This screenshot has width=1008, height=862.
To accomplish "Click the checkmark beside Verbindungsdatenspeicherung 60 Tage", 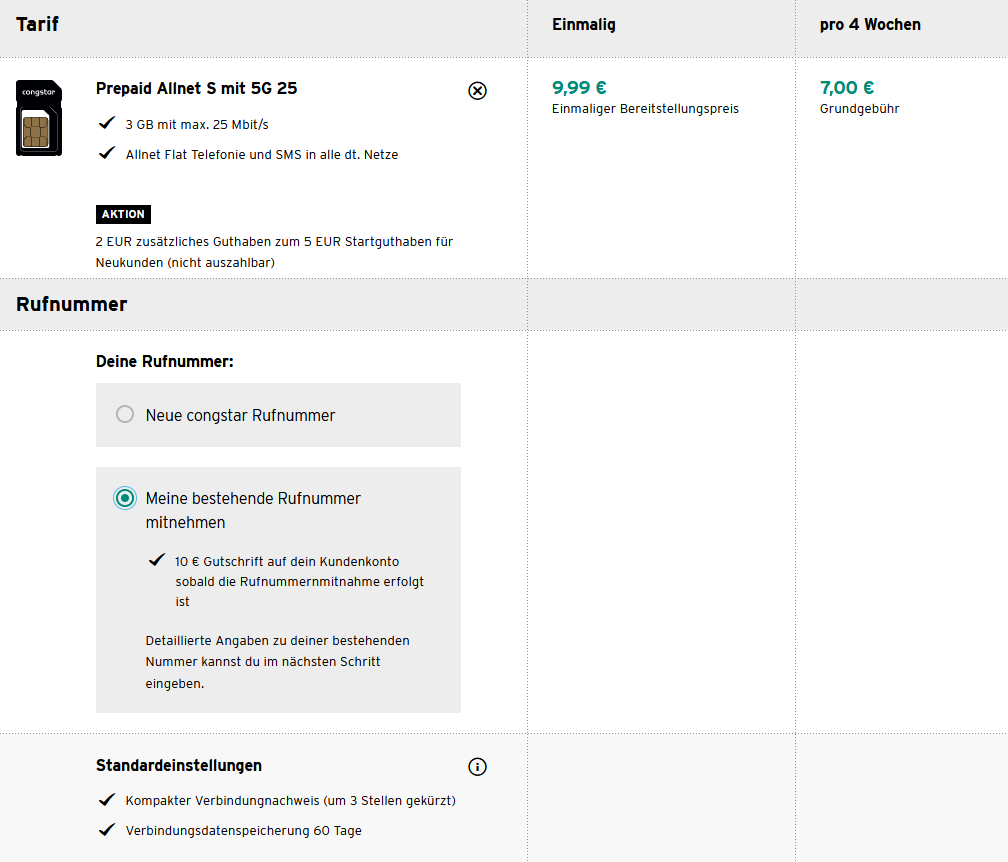I will [x=107, y=830].
